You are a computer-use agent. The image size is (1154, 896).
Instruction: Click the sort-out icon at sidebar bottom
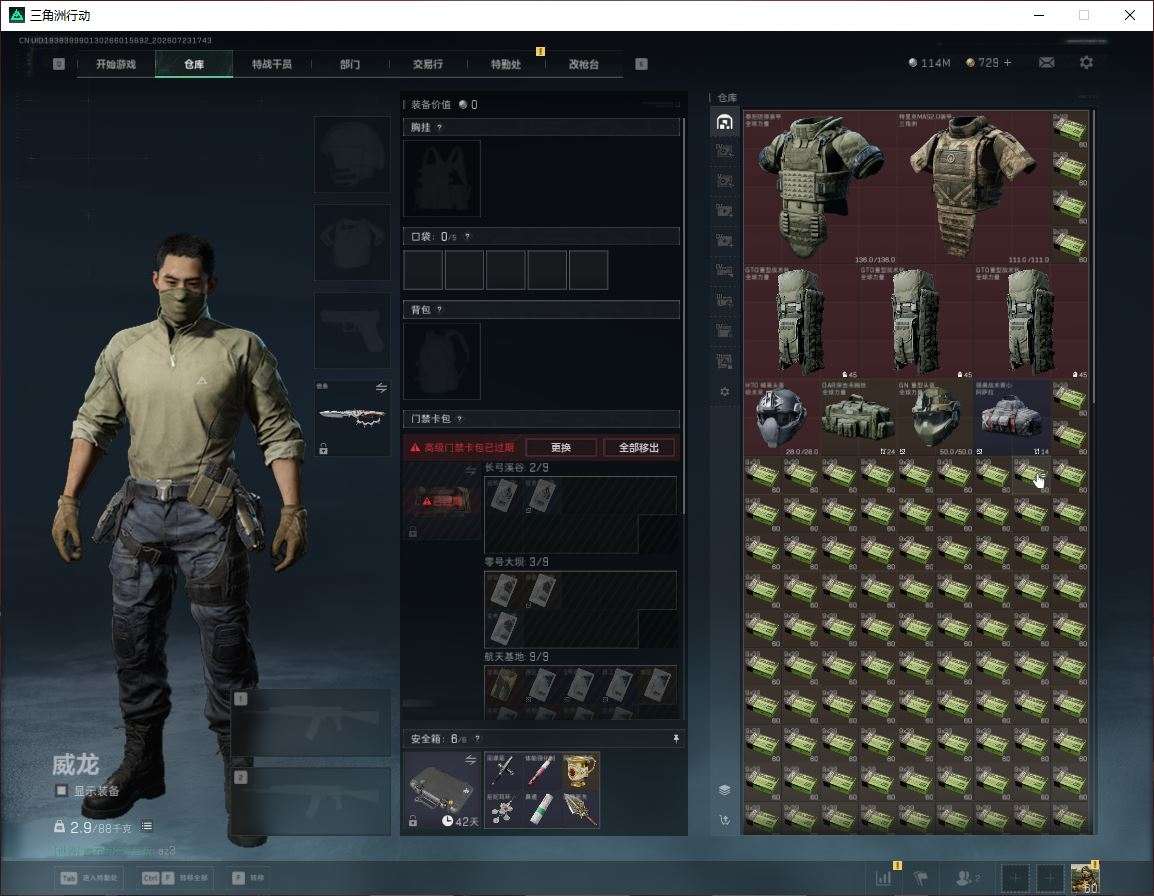click(x=724, y=820)
